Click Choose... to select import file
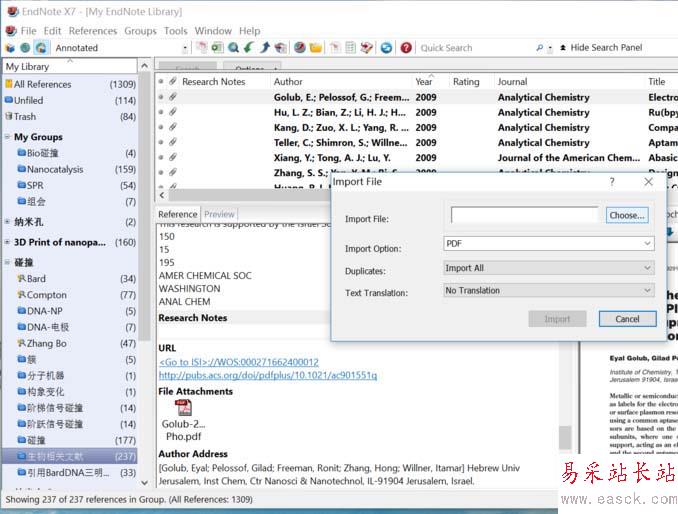Screen dimensions: 678x514 627,215
